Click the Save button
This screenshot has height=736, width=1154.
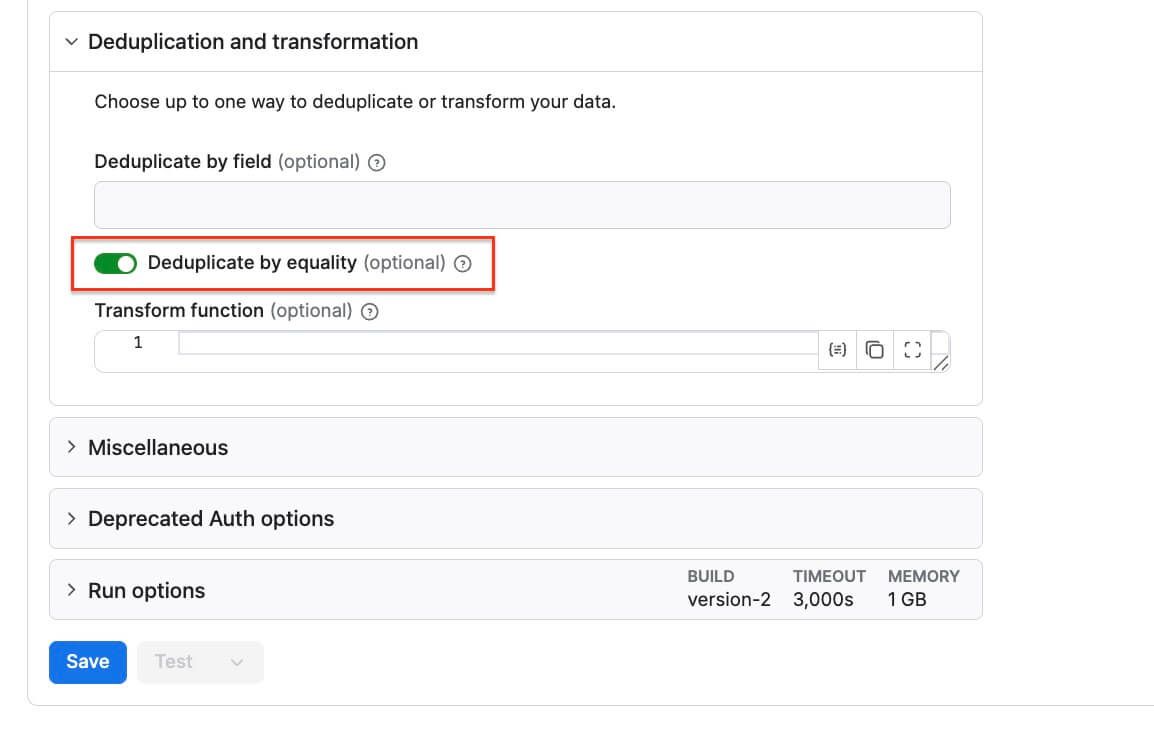pyautogui.click(x=87, y=661)
